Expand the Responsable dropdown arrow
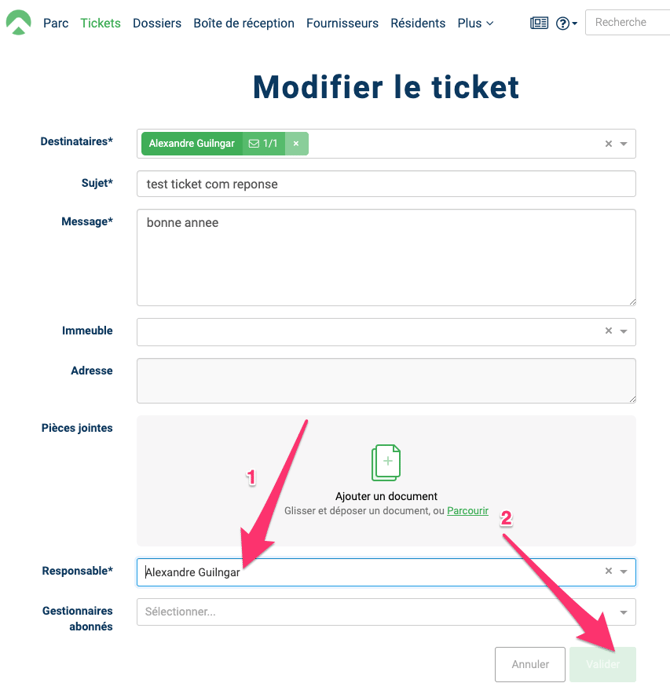The image size is (670, 694). (x=624, y=572)
